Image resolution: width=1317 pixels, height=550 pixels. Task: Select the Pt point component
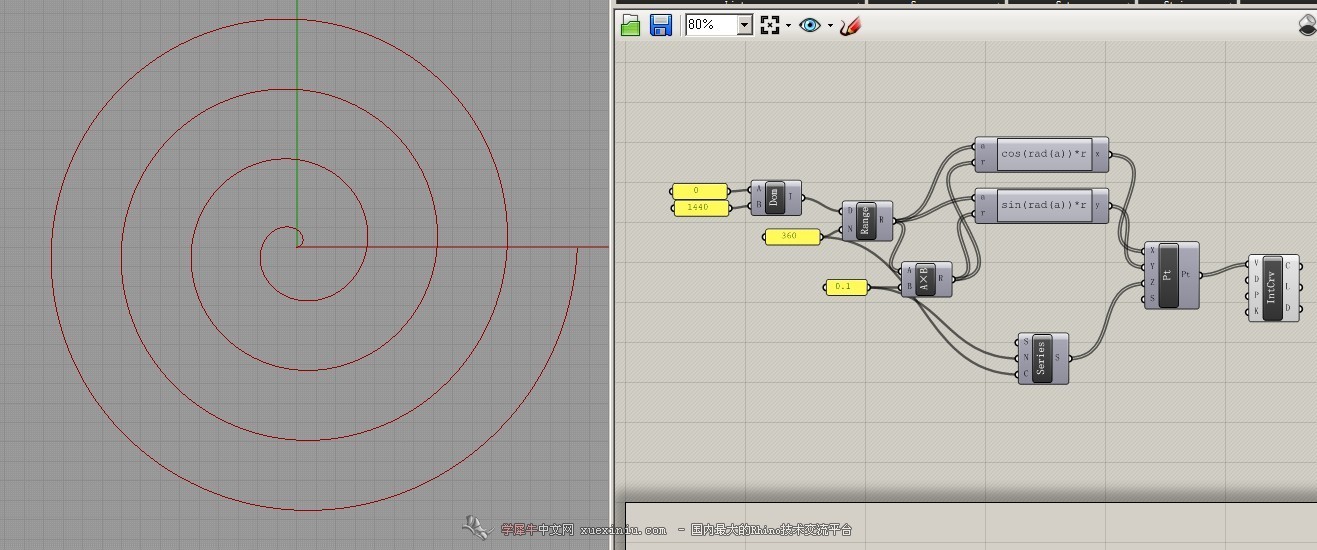click(x=1171, y=275)
